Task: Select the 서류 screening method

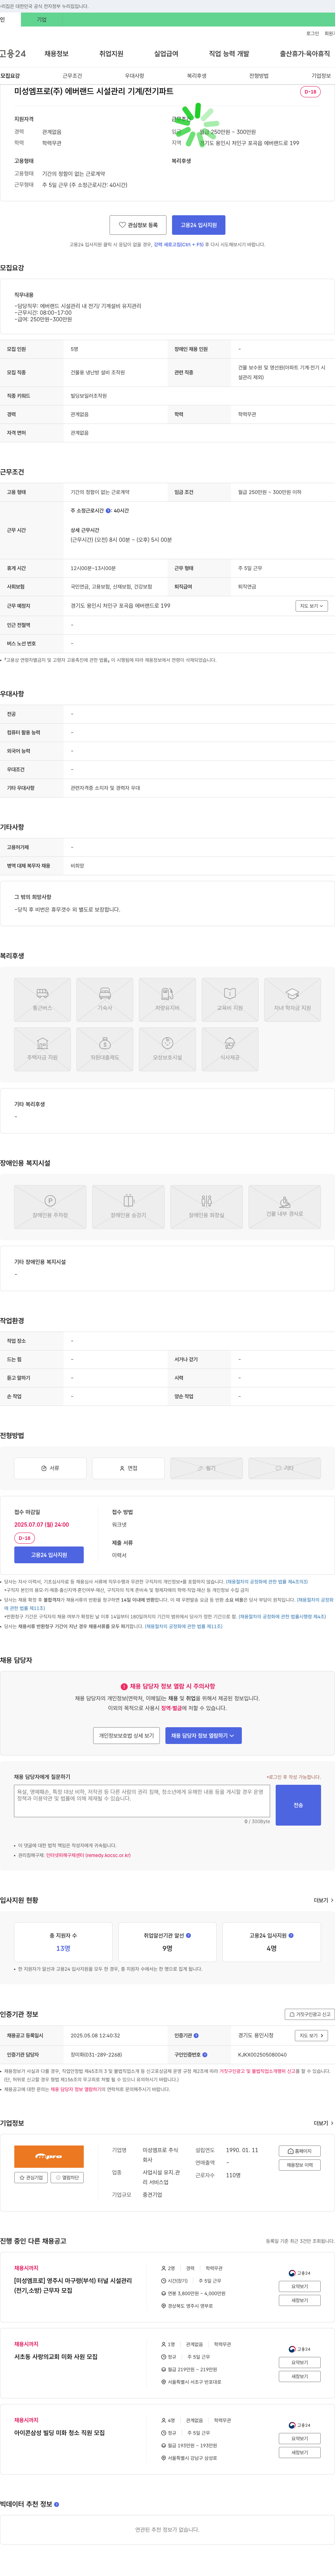Action: 50,1468
